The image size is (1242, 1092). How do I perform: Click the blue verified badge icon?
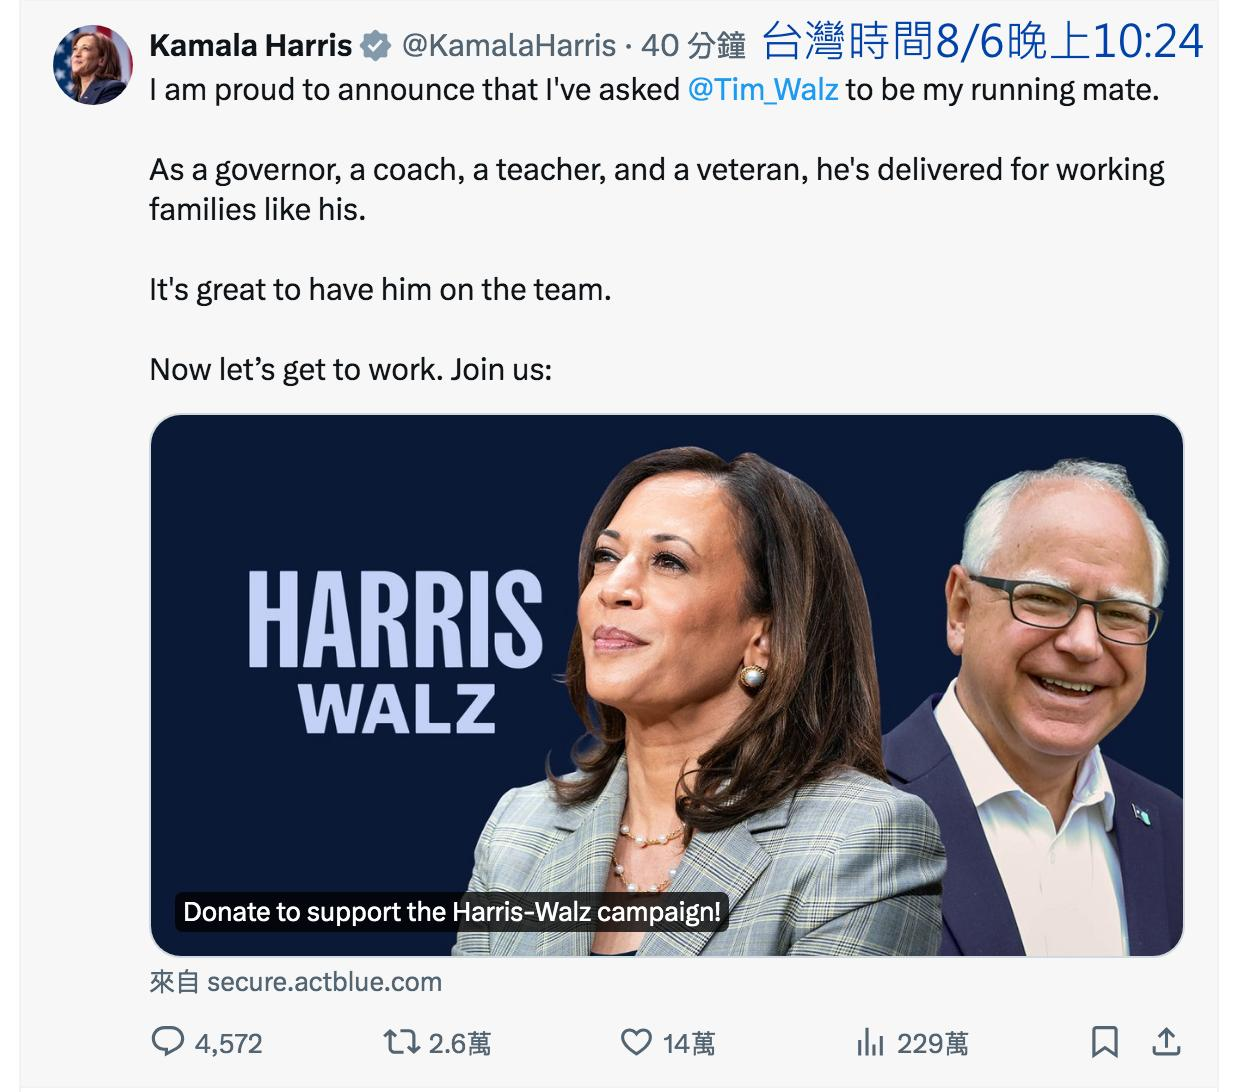click(x=376, y=46)
